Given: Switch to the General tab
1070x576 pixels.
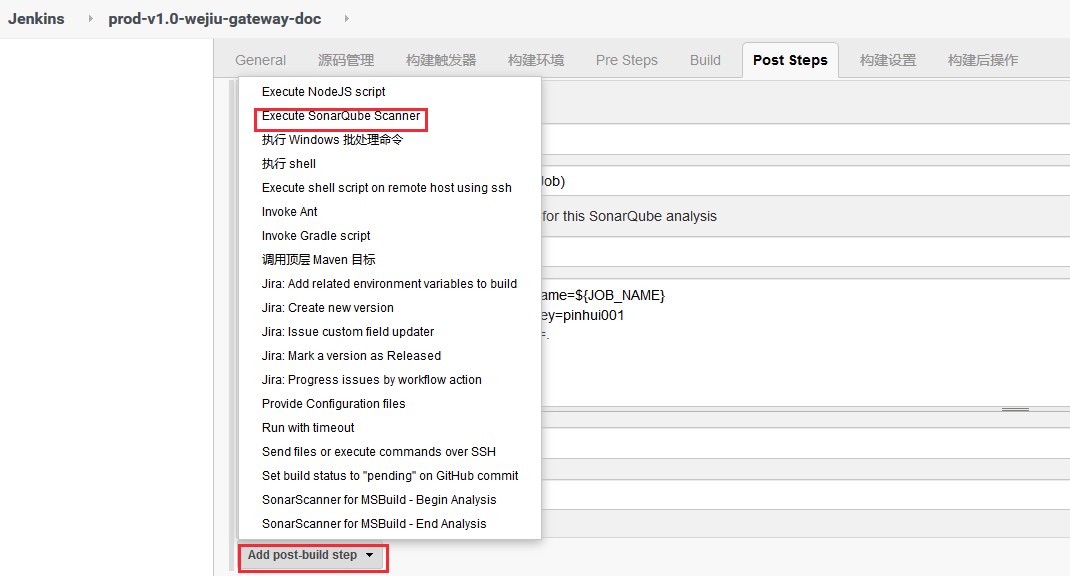Looking at the screenshot, I should pos(260,60).
